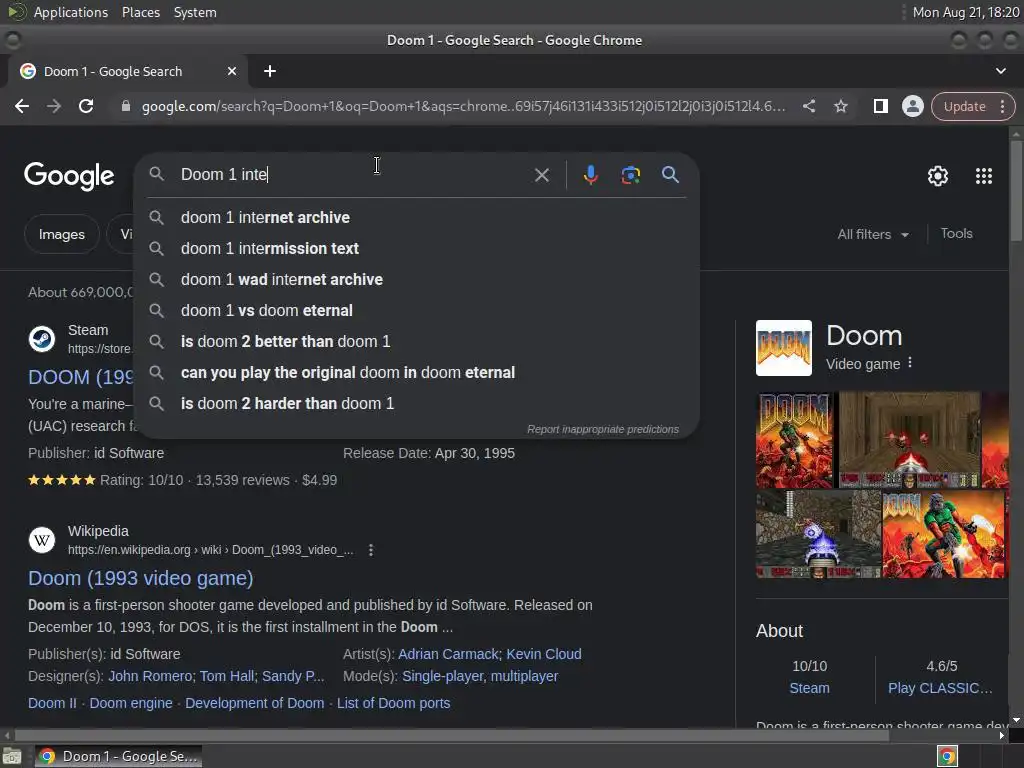Open more options beside Video game label
Viewport: 1024px width, 768px height.
pos(910,363)
